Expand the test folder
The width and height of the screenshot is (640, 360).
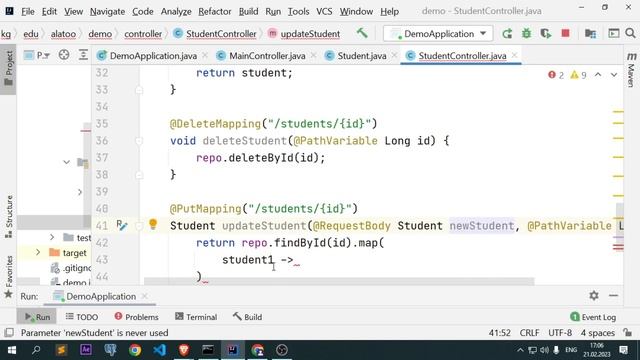(52, 237)
